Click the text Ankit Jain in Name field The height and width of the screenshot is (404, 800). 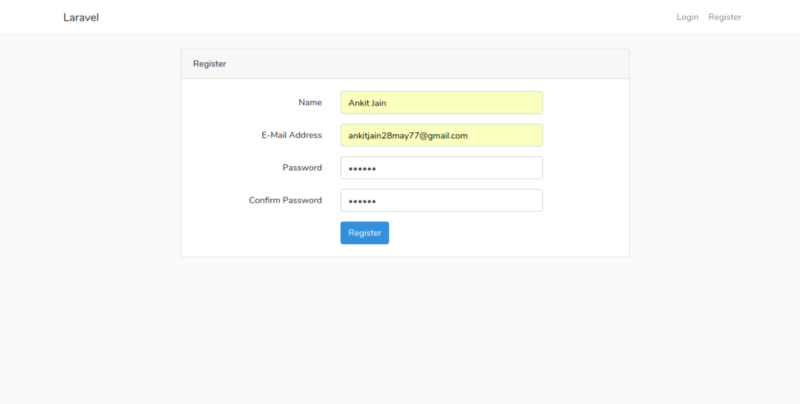coord(367,103)
